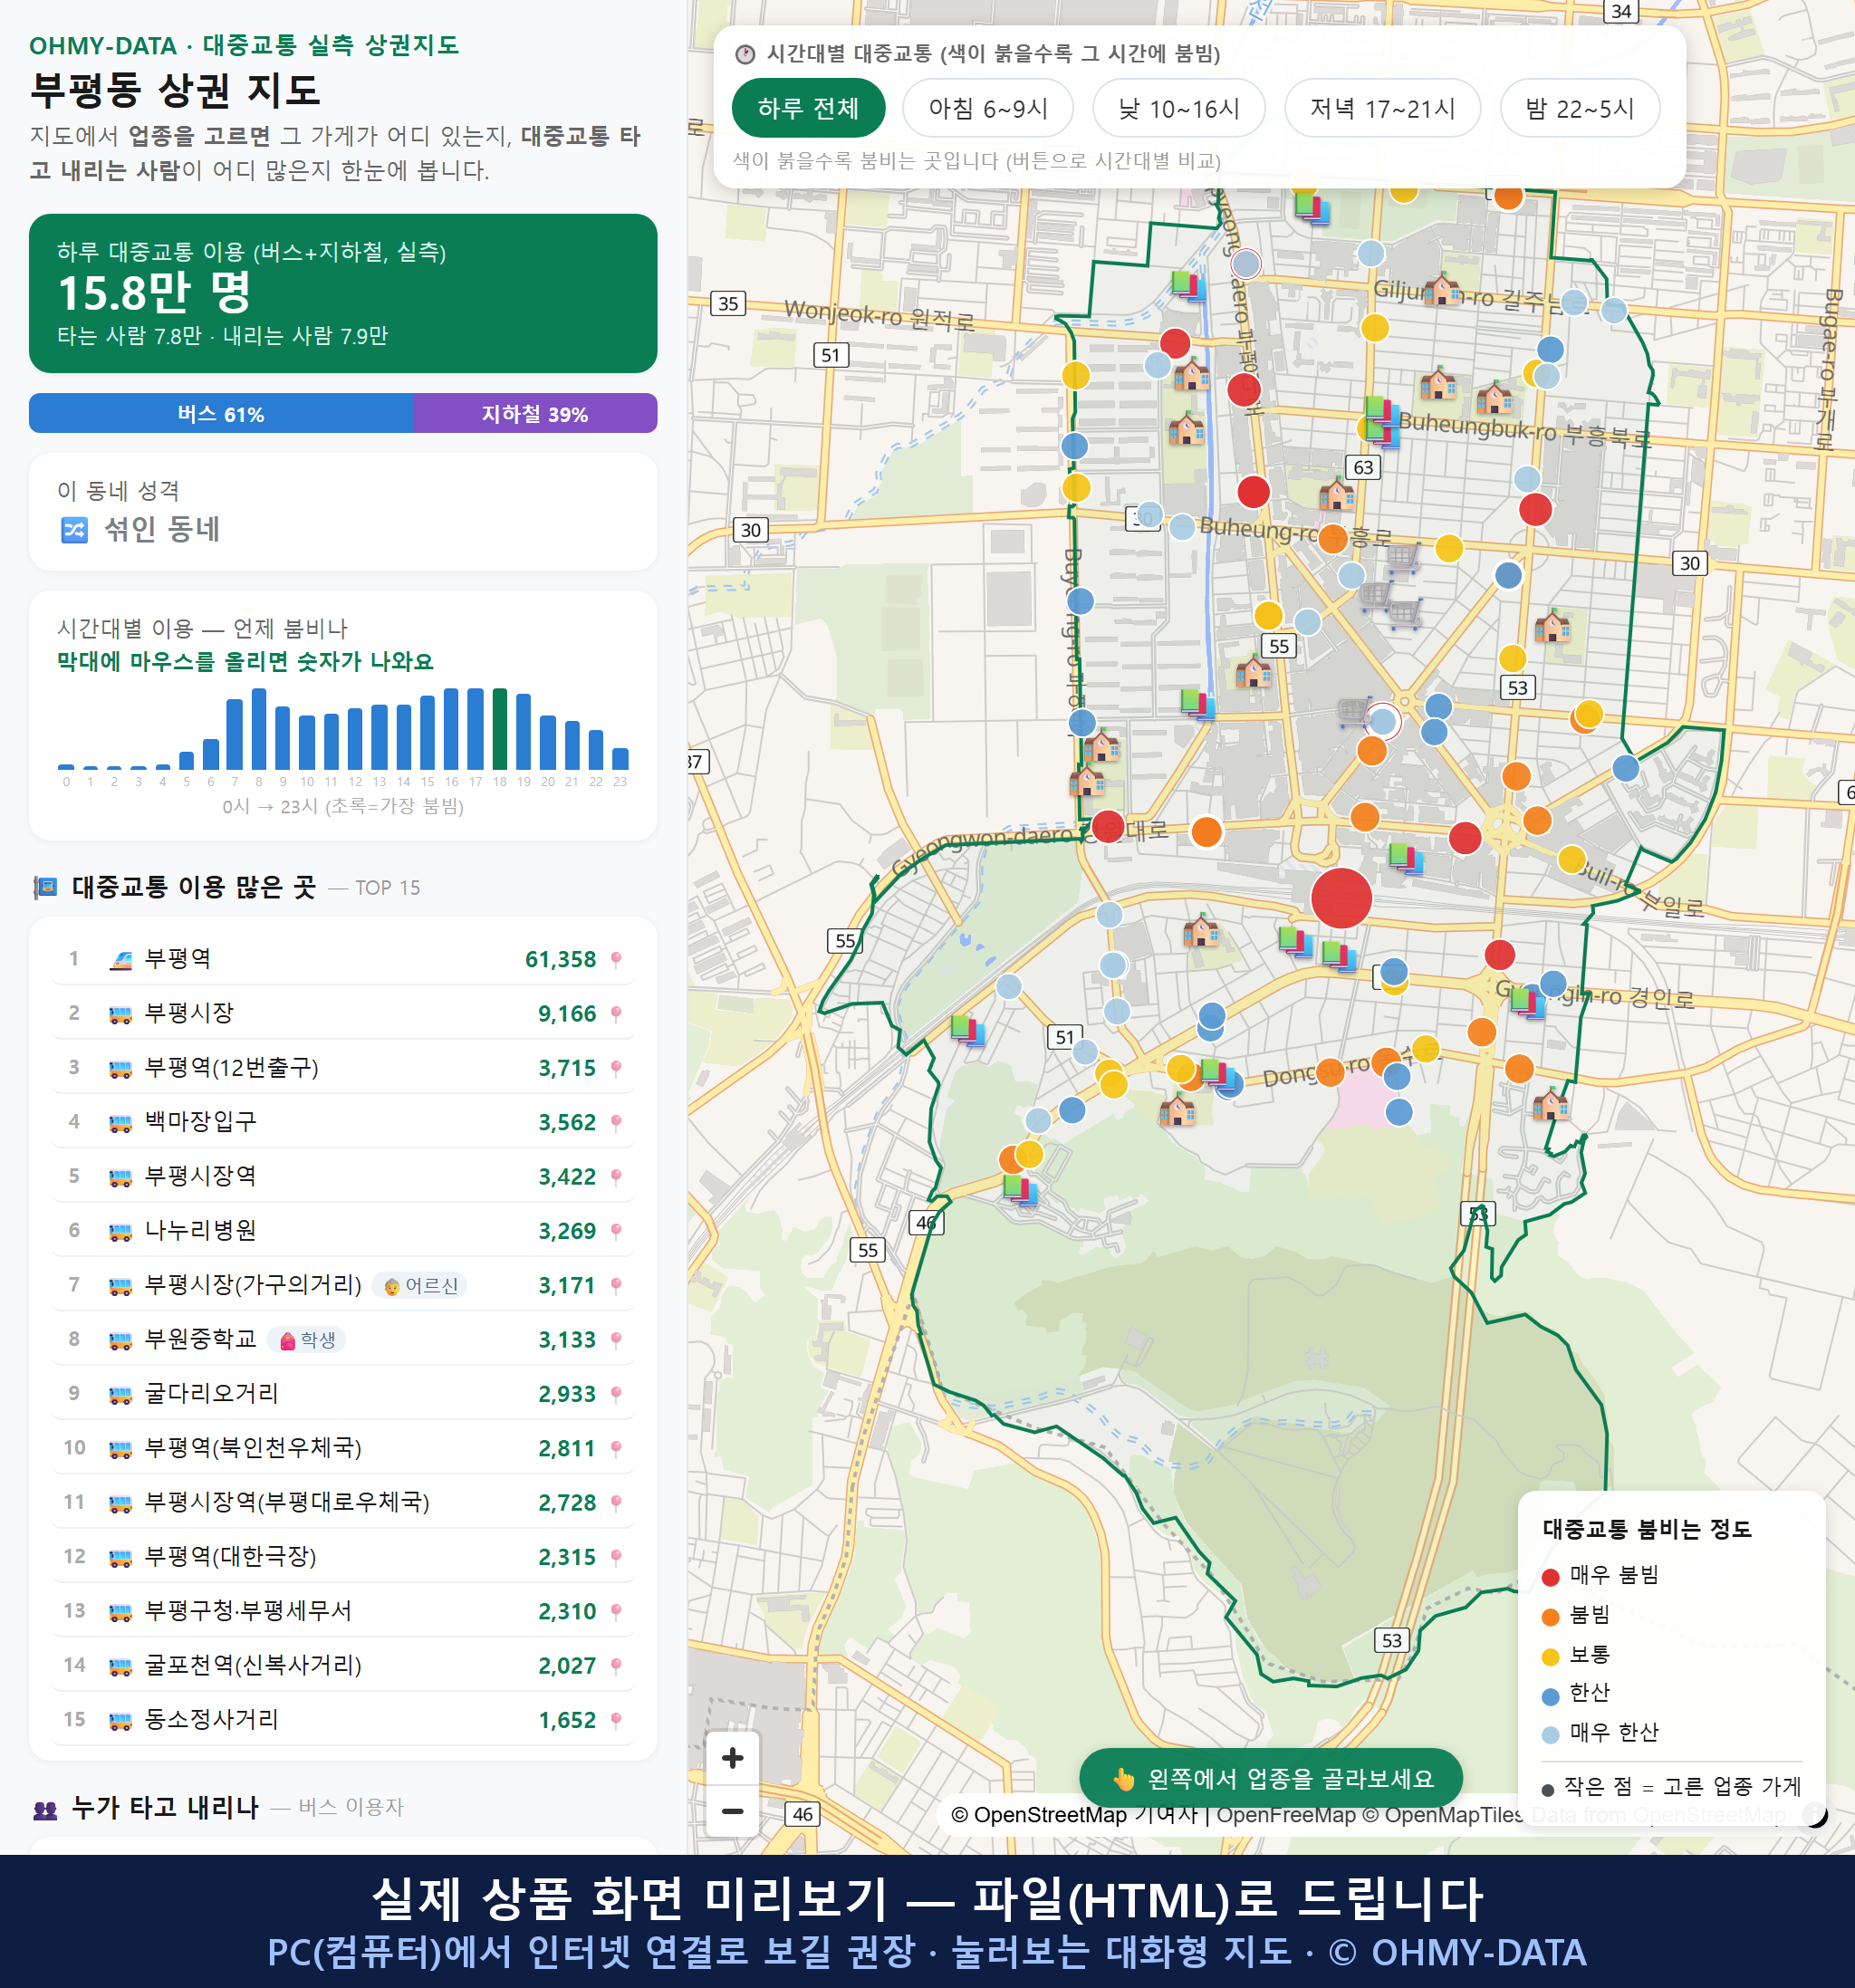Viewport: 1855px width, 1988px height.
Task: Click the 학생 badge on 부원중학교
Action: (307, 1340)
